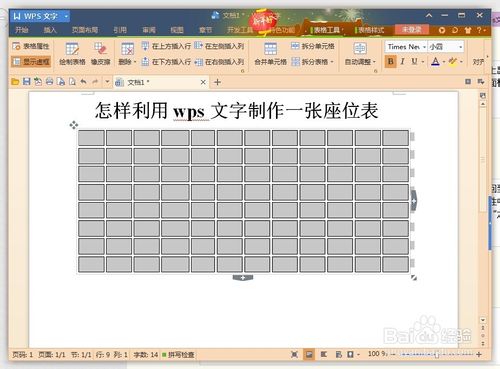Open Table Properties (表格属性)

click(31, 46)
